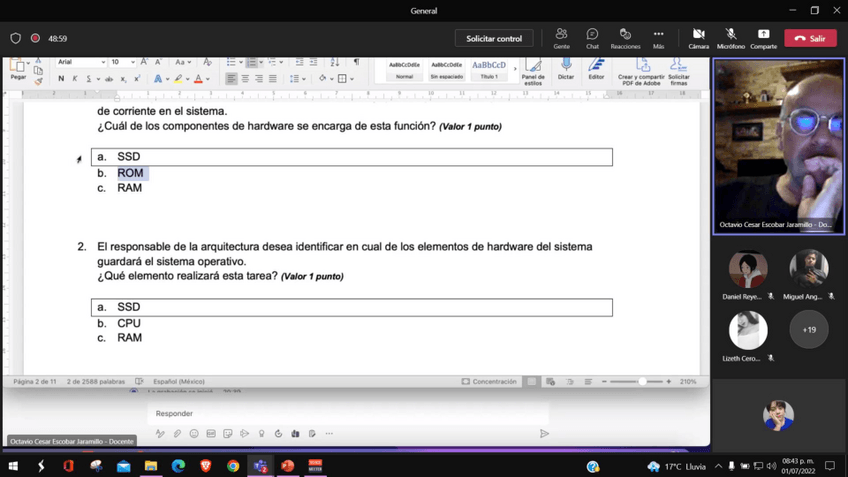Toggle the Cámara on or off
This screenshot has height=477, width=848.
click(x=698, y=38)
